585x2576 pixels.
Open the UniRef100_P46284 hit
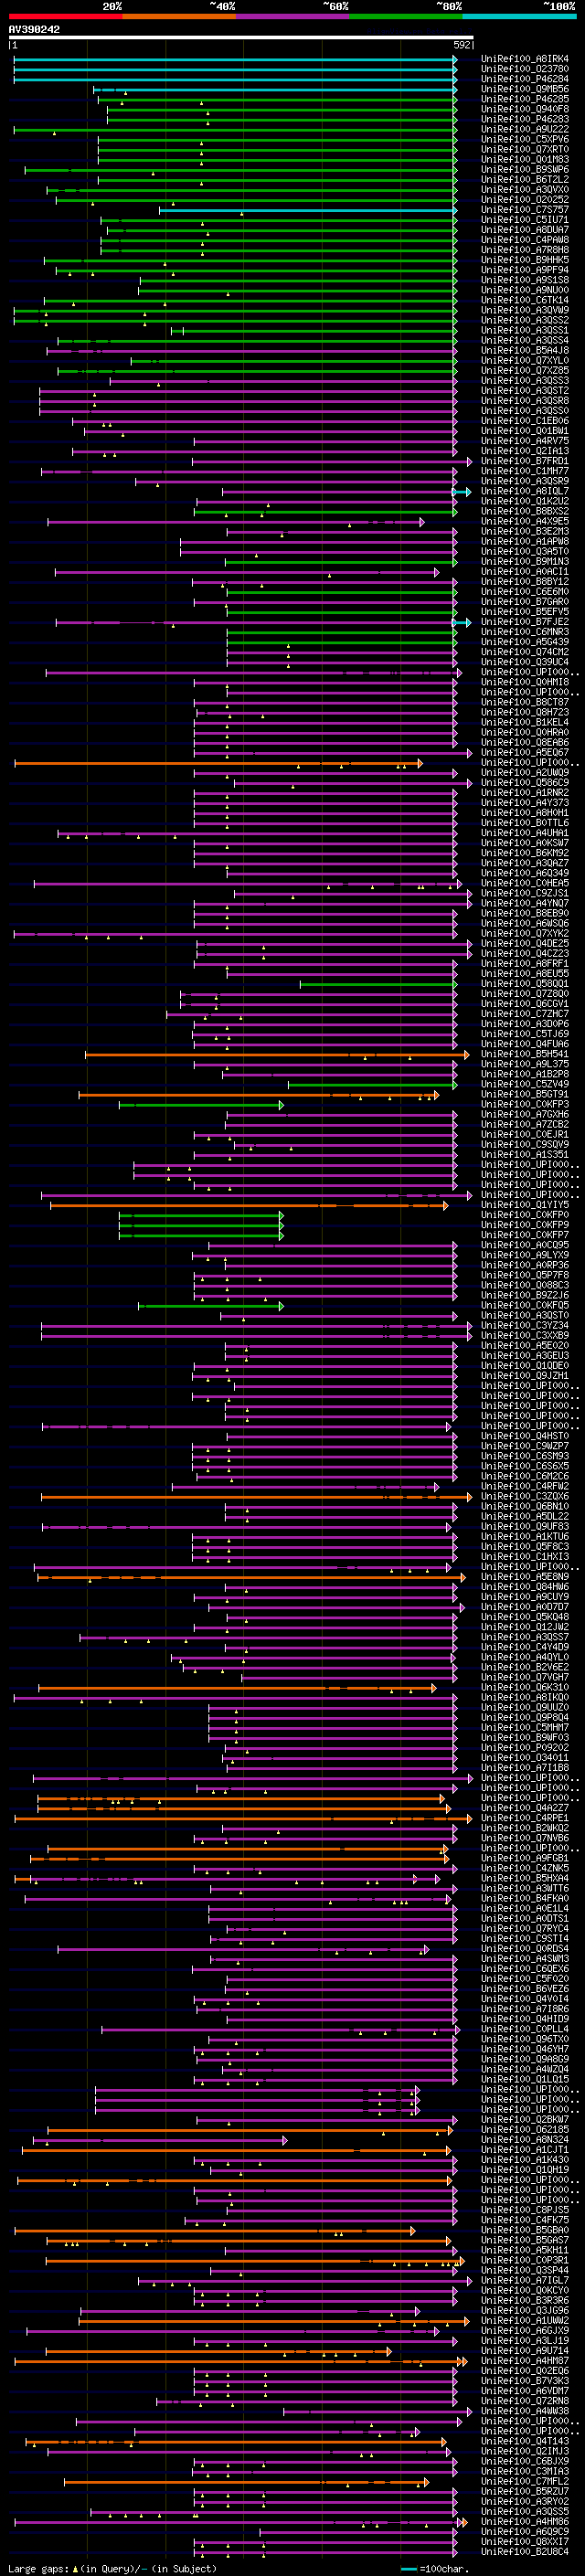tap(525, 79)
